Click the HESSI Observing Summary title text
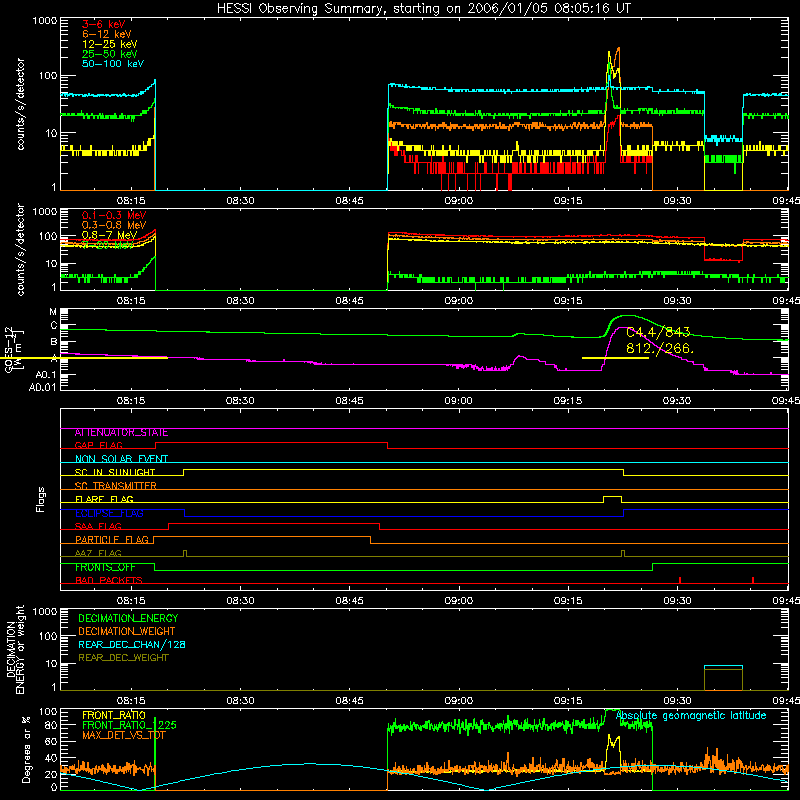The height and width of the screenshot is (800, 800). tap(423, 9)
